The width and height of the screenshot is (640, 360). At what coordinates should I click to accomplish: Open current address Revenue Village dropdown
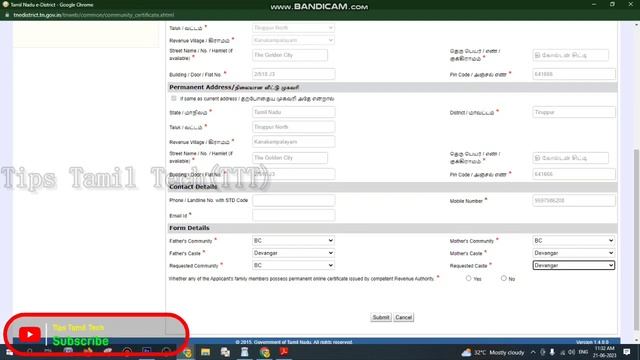pos(293,40)
